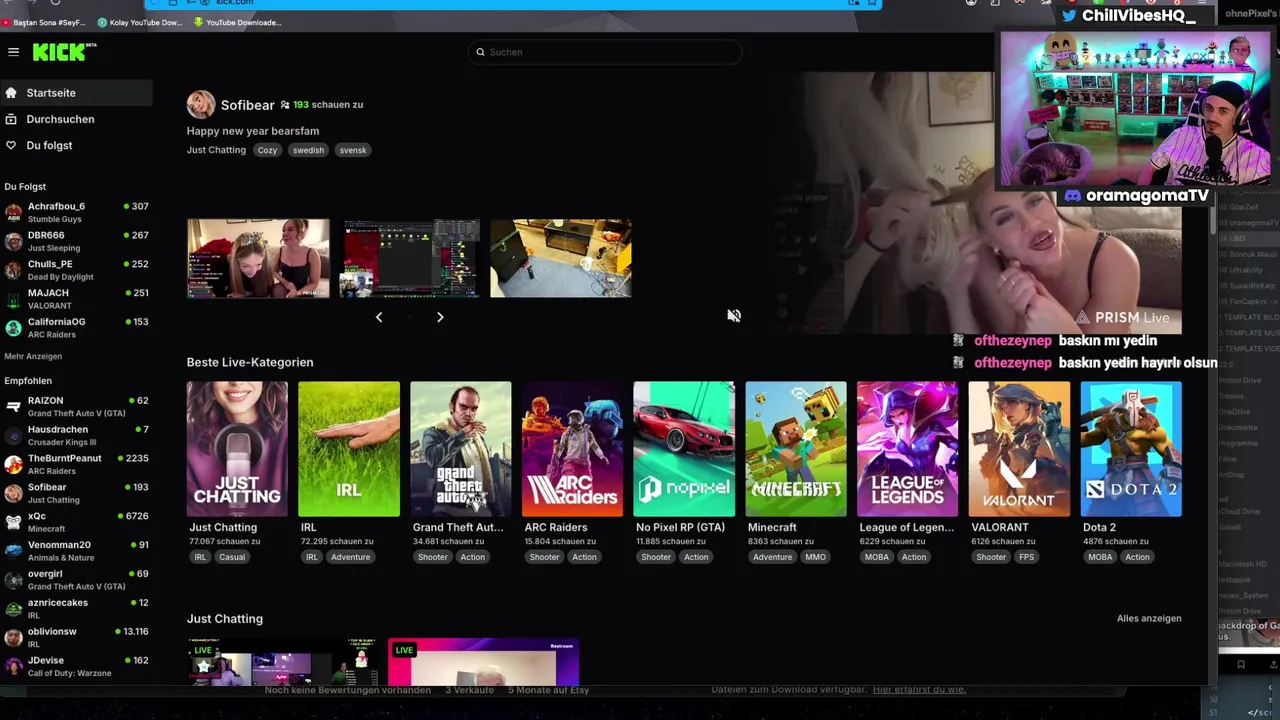Click Alles anzeigen for Just Chatting
Viewport: 1280px width, 720px height.
[1149, 618]
